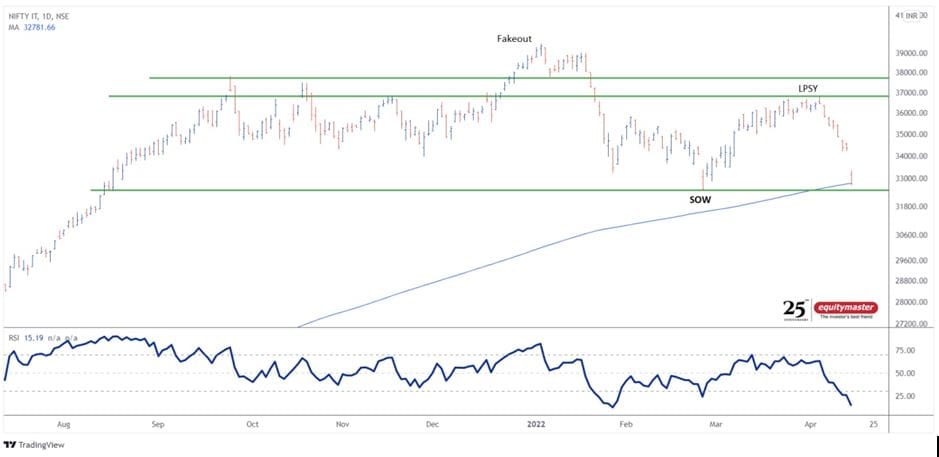
Task: Click the SOW text annotation
Action: pos(699,200)
